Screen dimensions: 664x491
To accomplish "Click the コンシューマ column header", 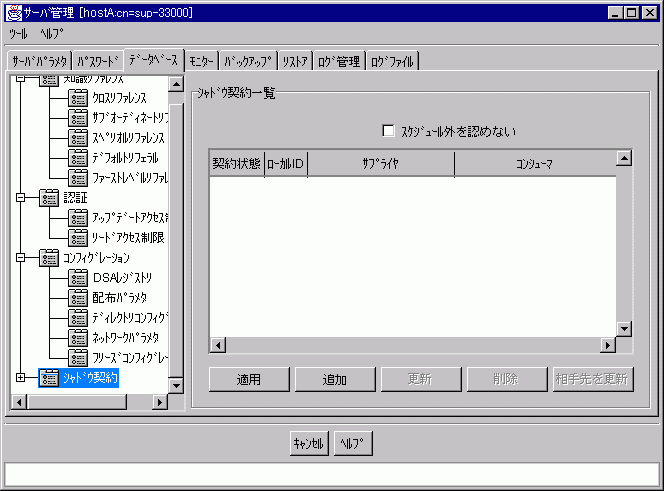I will point(535,164).
